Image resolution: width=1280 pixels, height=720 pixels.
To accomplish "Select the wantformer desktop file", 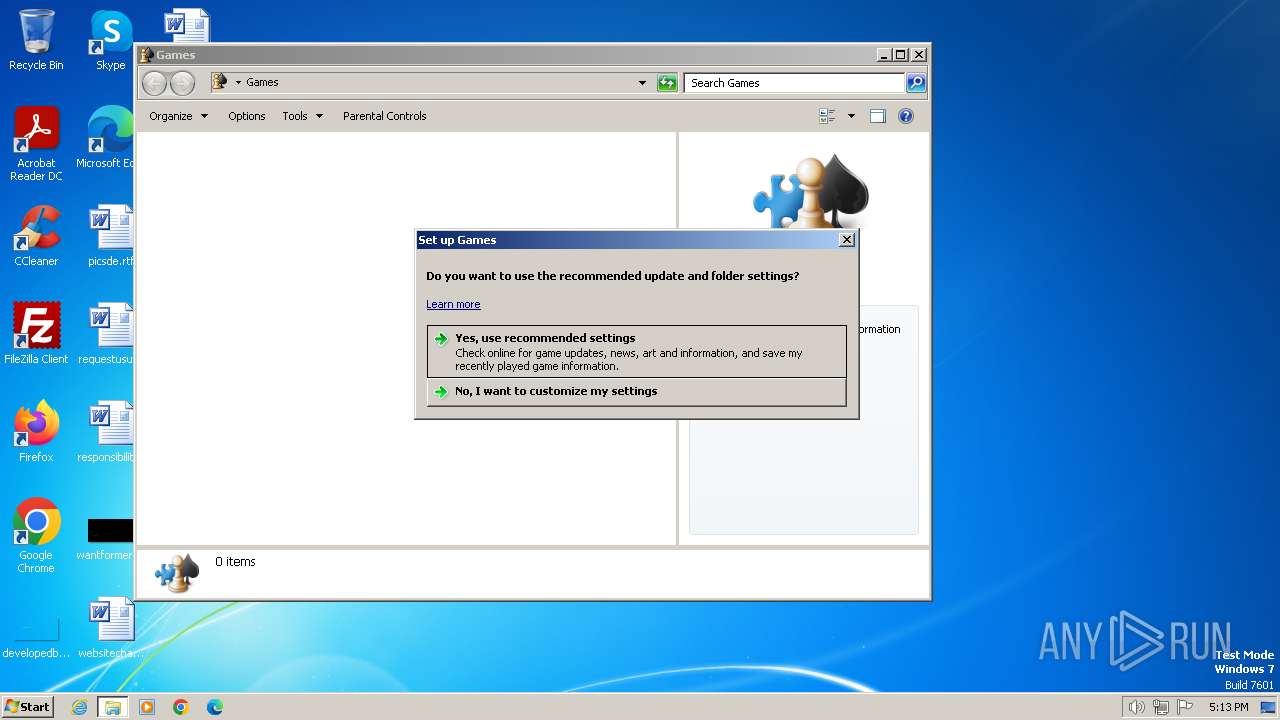I will tap(106, 540).
